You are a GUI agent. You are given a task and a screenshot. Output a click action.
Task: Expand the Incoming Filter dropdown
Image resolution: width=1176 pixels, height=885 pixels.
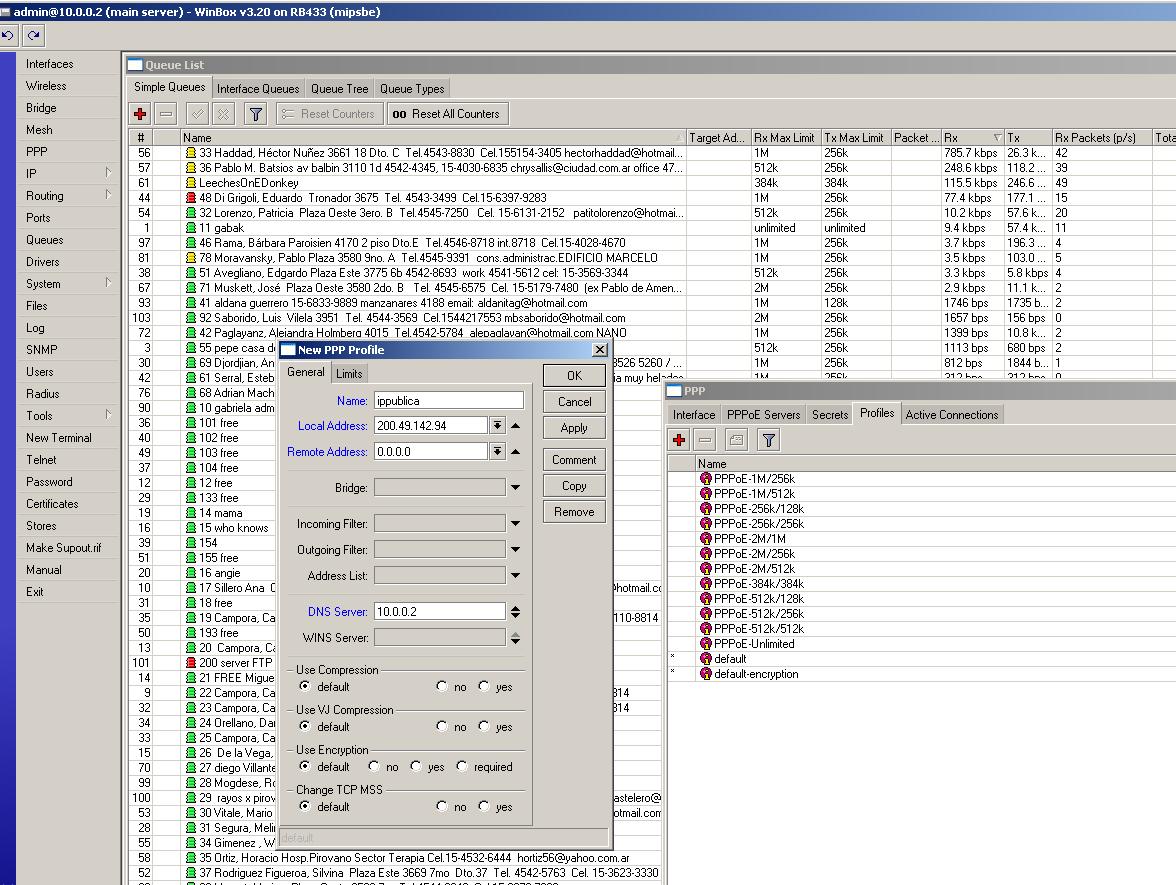(515, 524)
